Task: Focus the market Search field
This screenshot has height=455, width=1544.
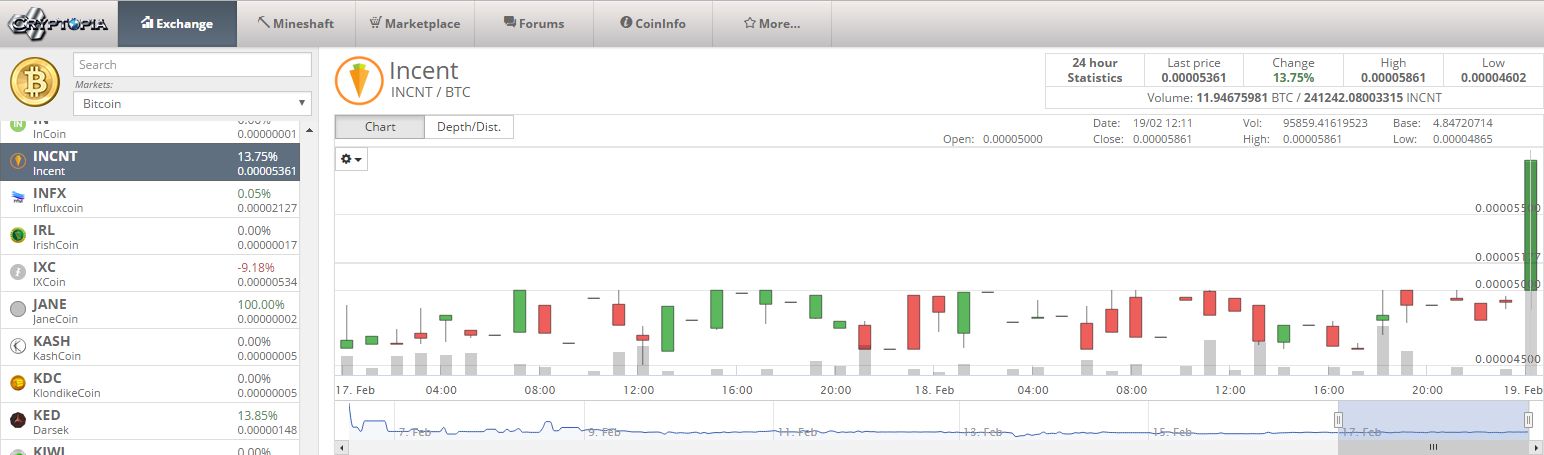Action: [192, 65]
